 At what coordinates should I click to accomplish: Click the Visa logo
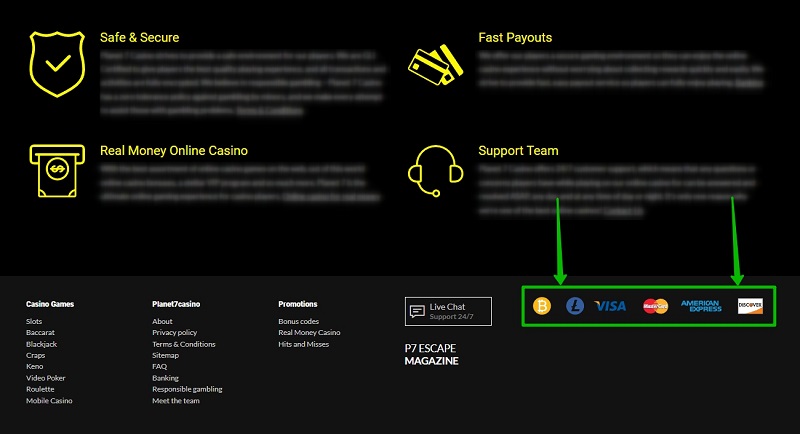pos(610,306)
